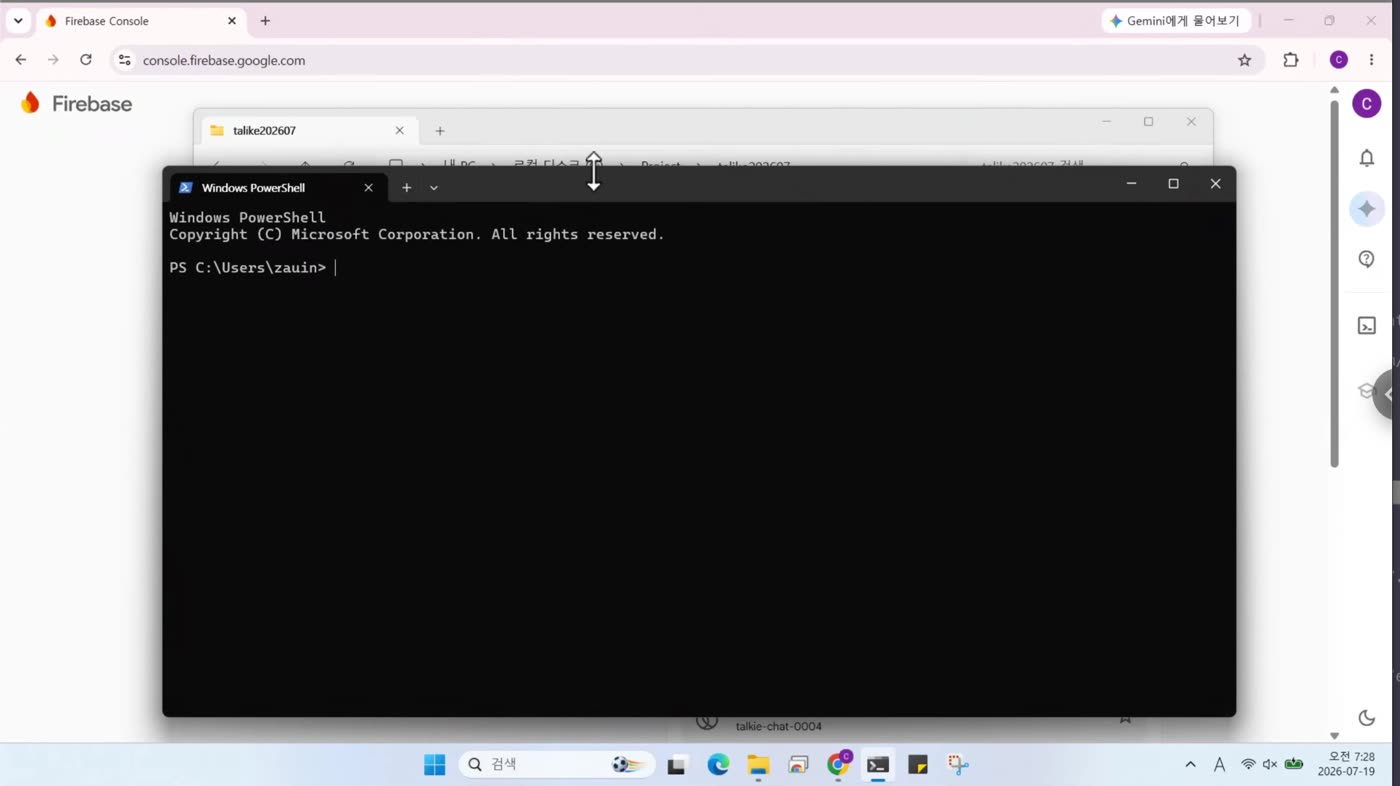The width and height of the screenshot is (1400, 786).
Task: Add a new tab in File Explorer
Action: 439,131
